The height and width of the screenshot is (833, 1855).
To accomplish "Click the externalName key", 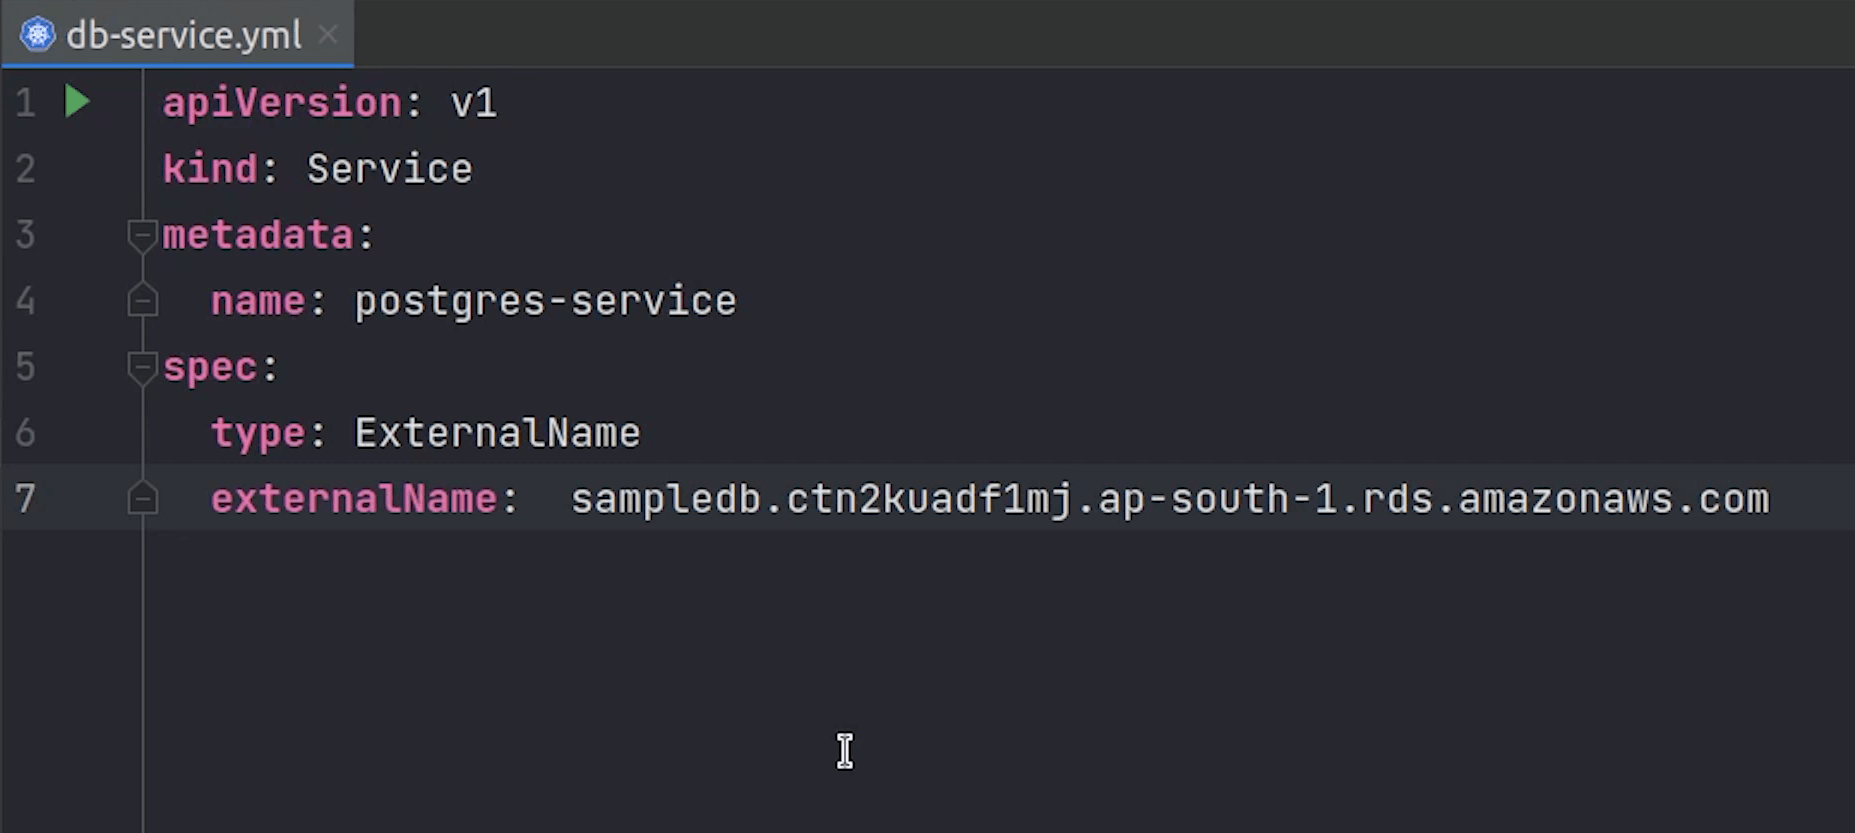I will (x=354, y=499).
